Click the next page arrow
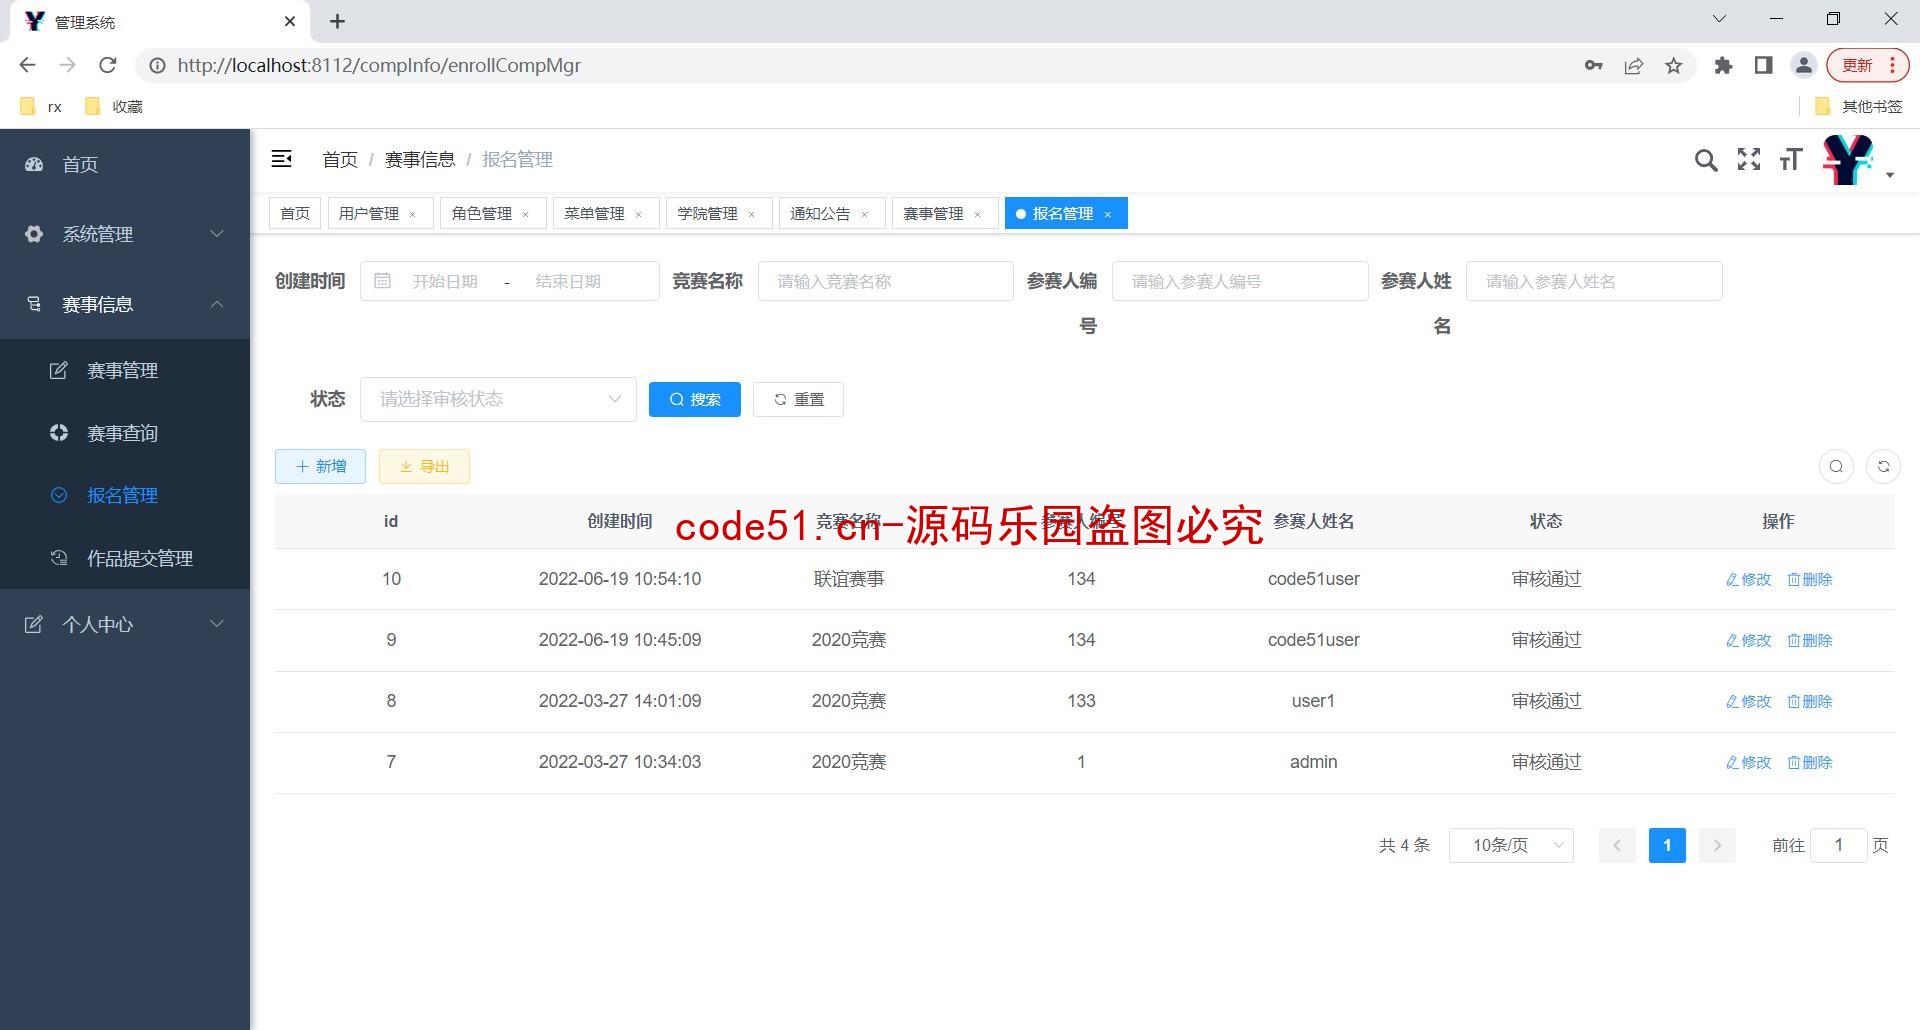 (1717, 845)
